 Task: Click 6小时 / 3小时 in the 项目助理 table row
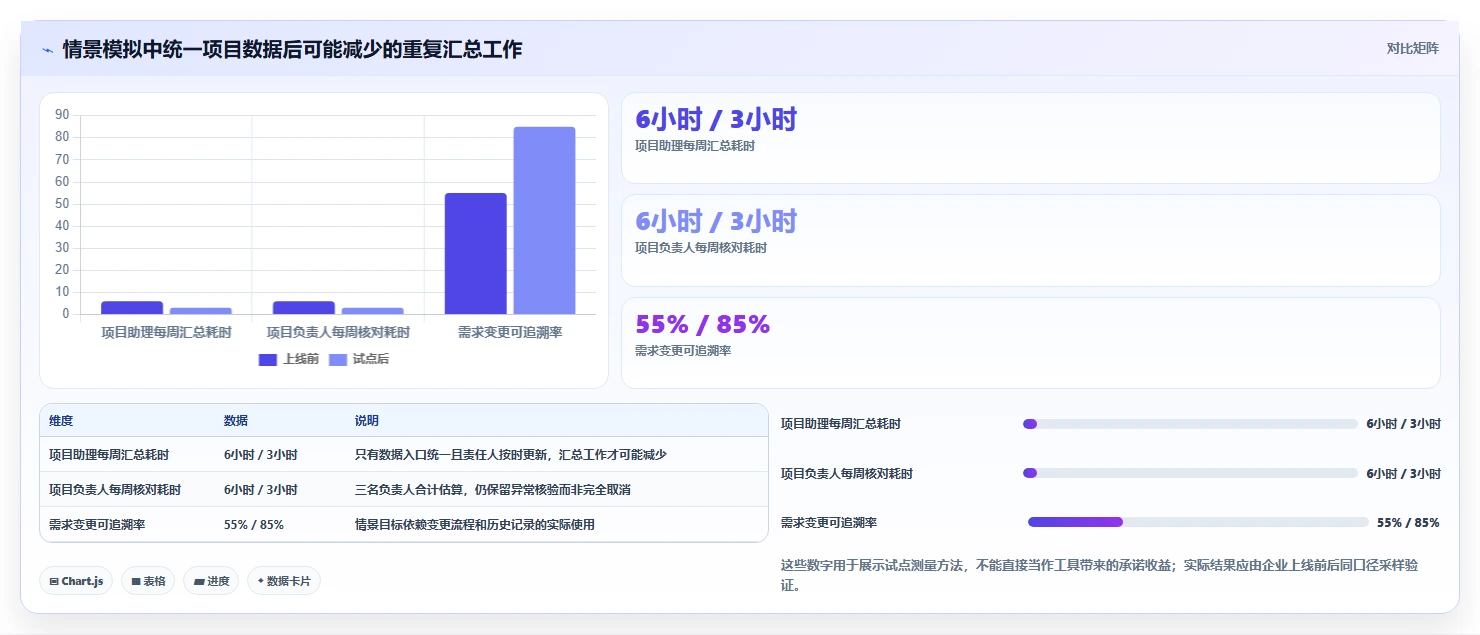(x=261, y=455)
